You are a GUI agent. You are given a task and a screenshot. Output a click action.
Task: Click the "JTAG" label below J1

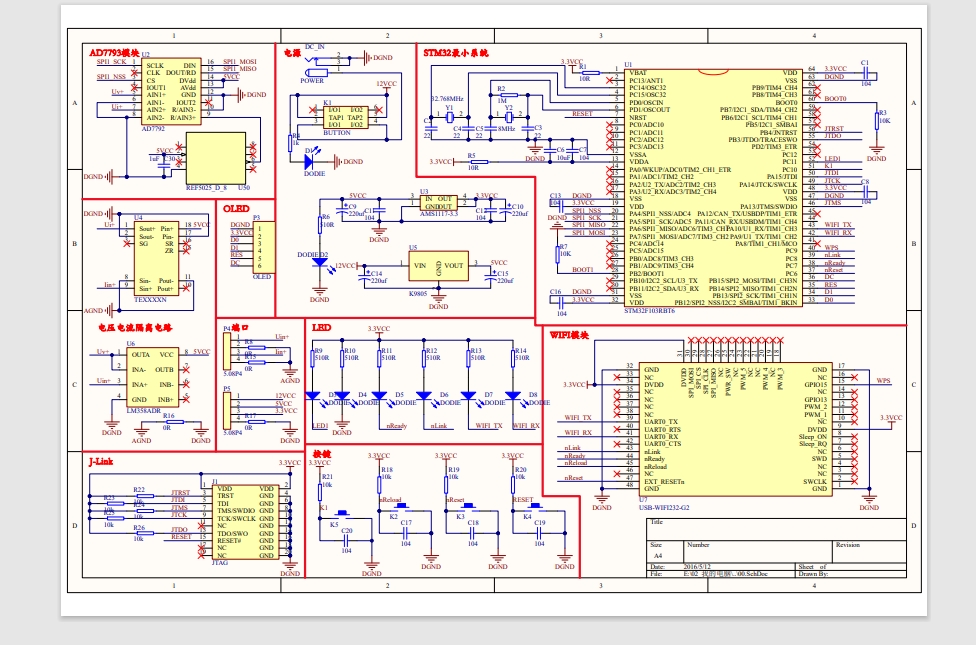point(220,563)
